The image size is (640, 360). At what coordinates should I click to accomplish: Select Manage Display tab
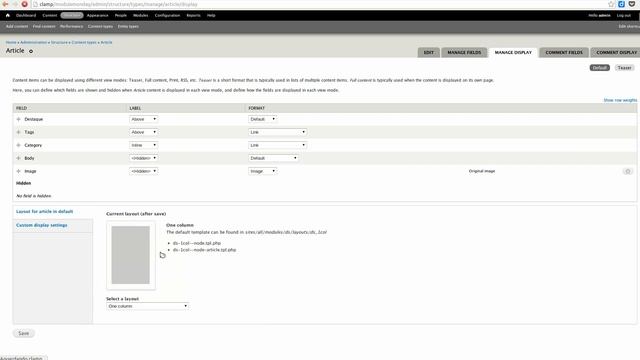point(513,52)
